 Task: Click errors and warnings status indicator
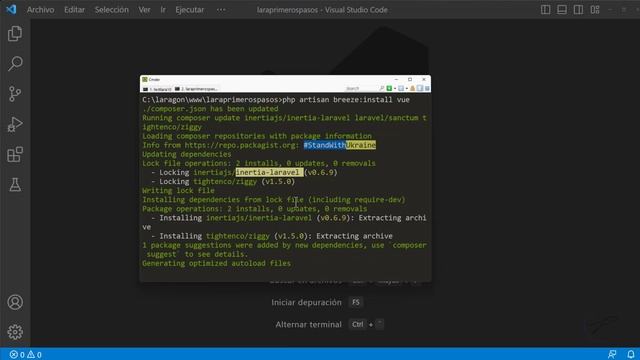coord(26,354)
